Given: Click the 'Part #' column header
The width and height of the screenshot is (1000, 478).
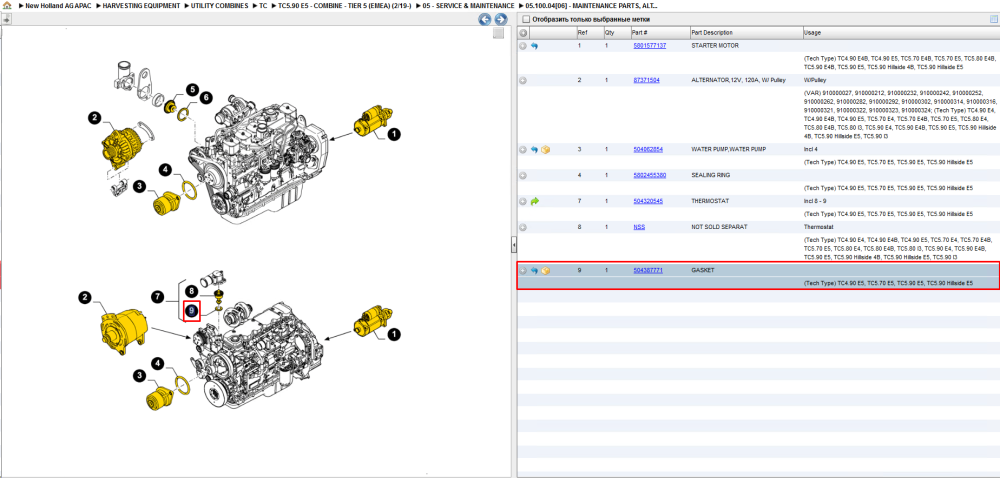Looking at the screenshot, I should pyautogui.click(x=640, y=33).
